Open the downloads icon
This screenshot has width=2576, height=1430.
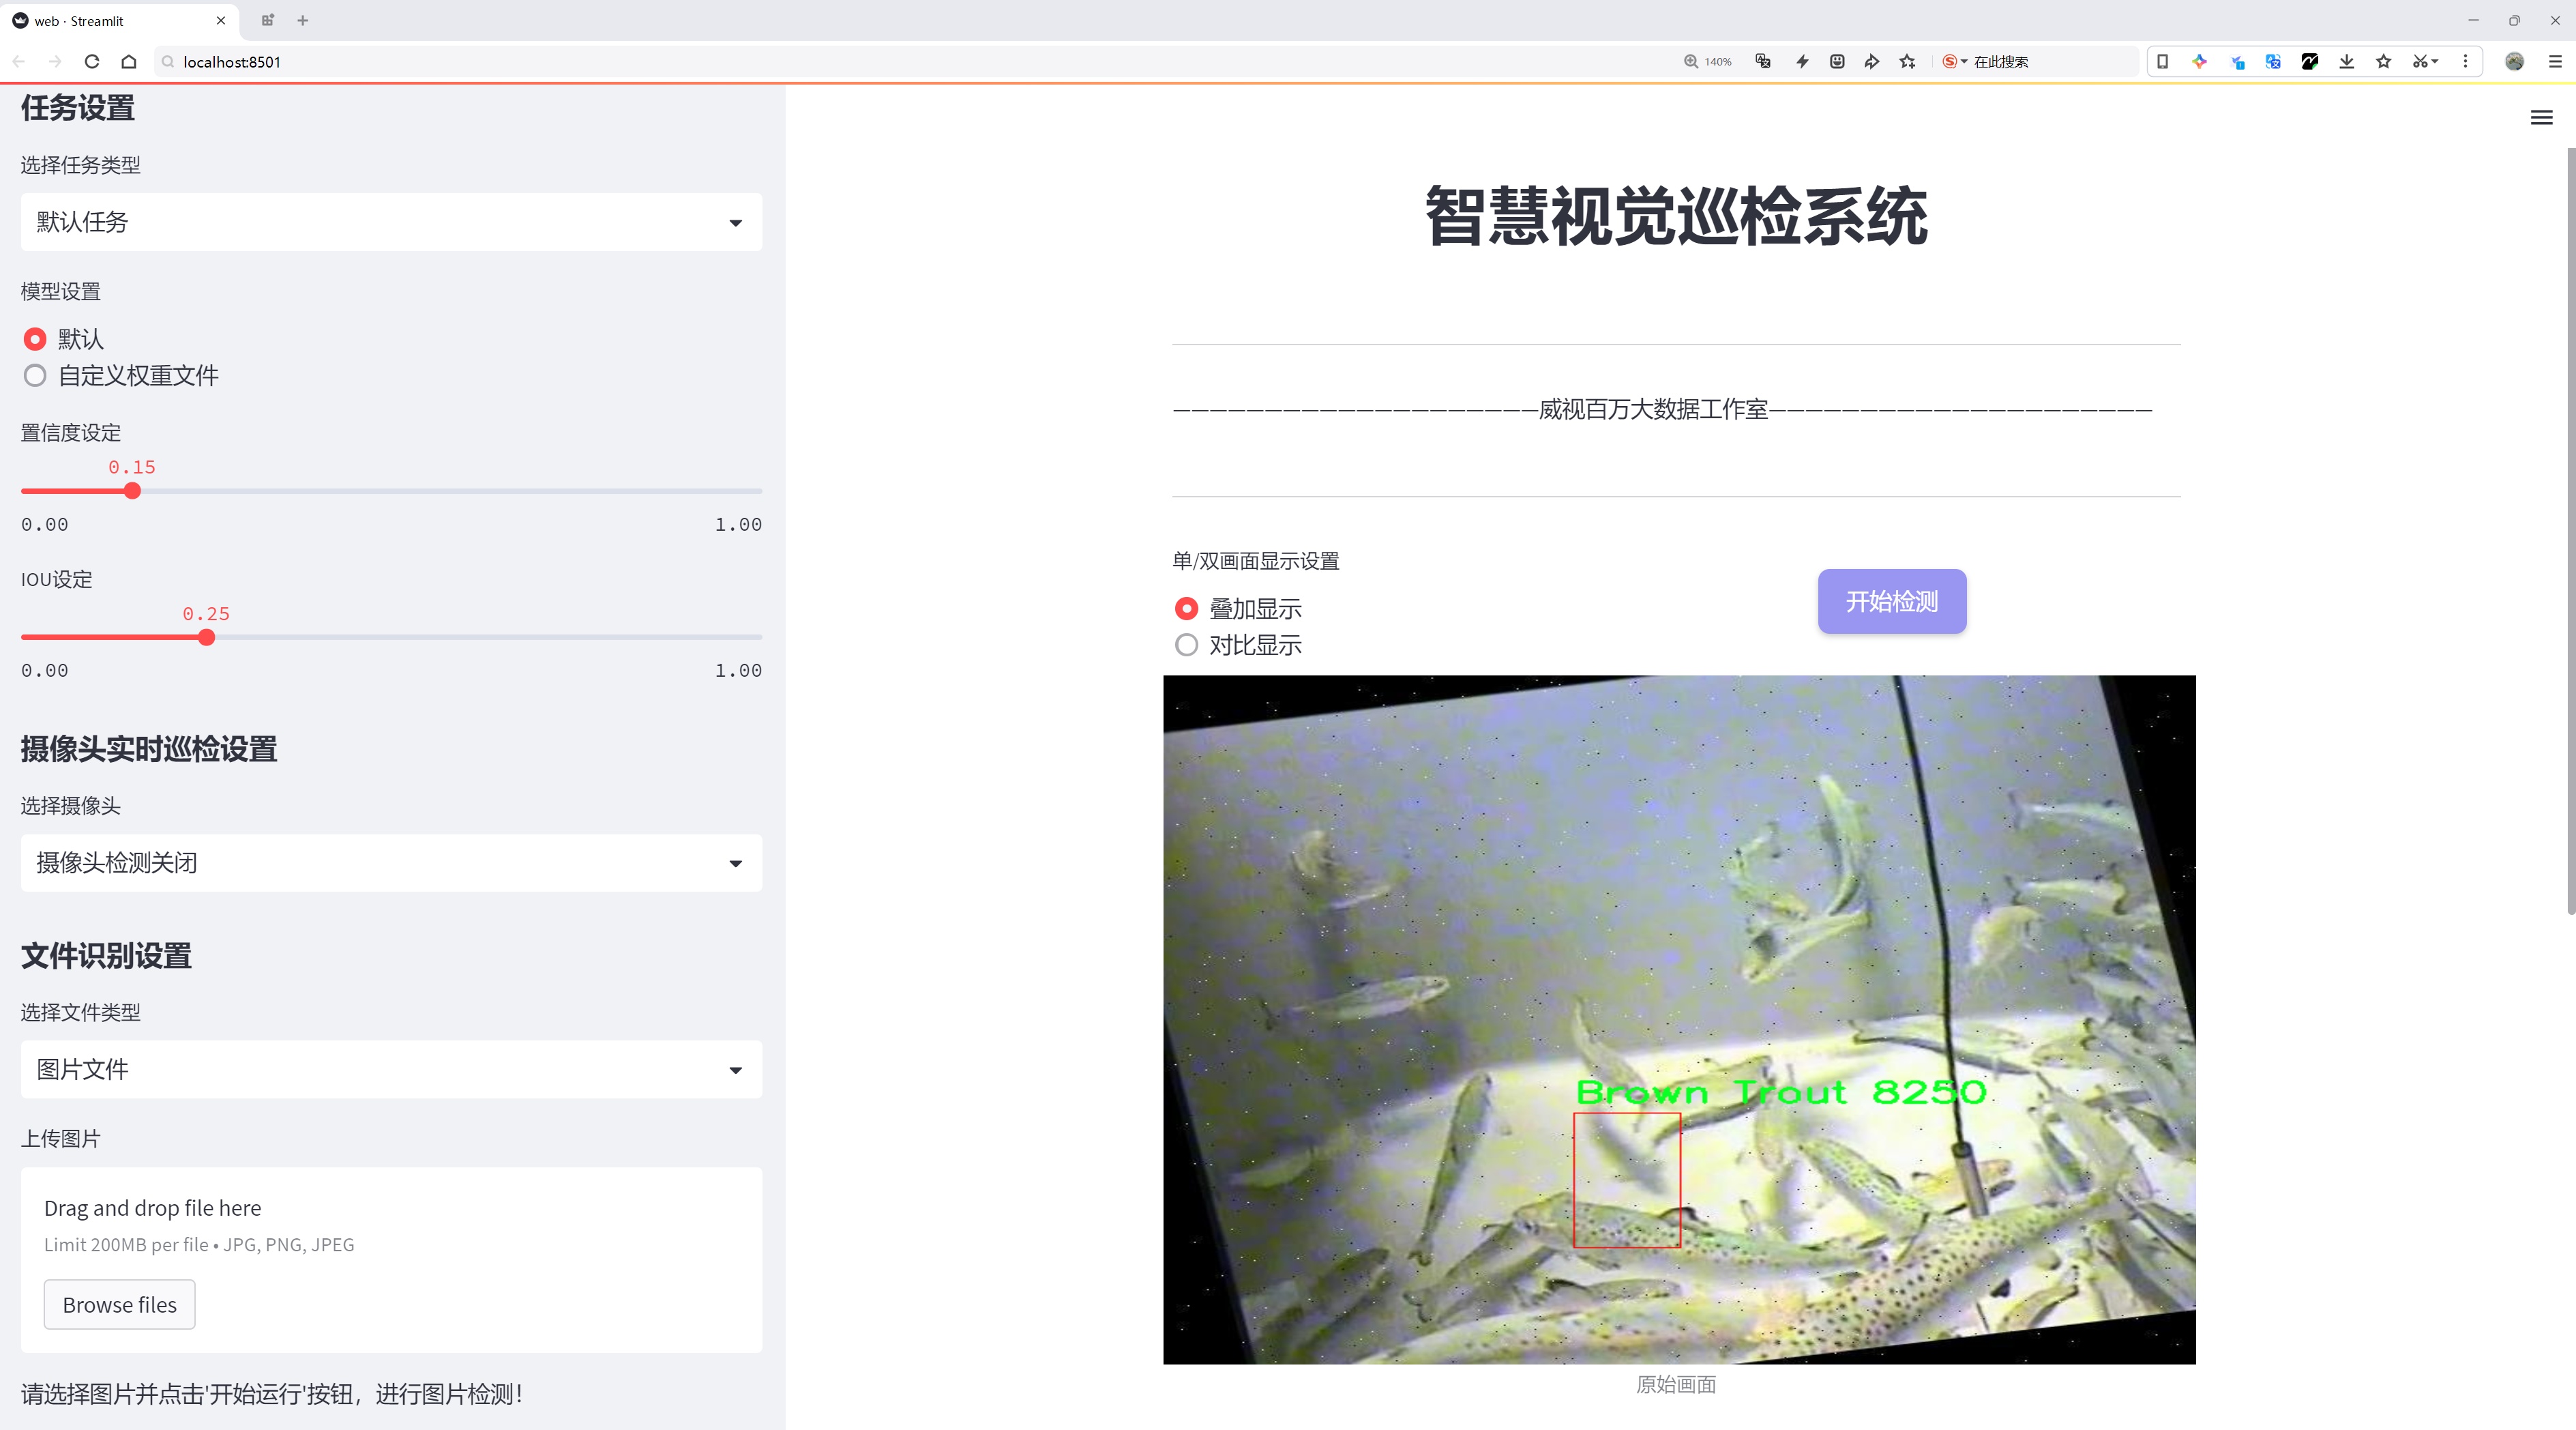2347,61
